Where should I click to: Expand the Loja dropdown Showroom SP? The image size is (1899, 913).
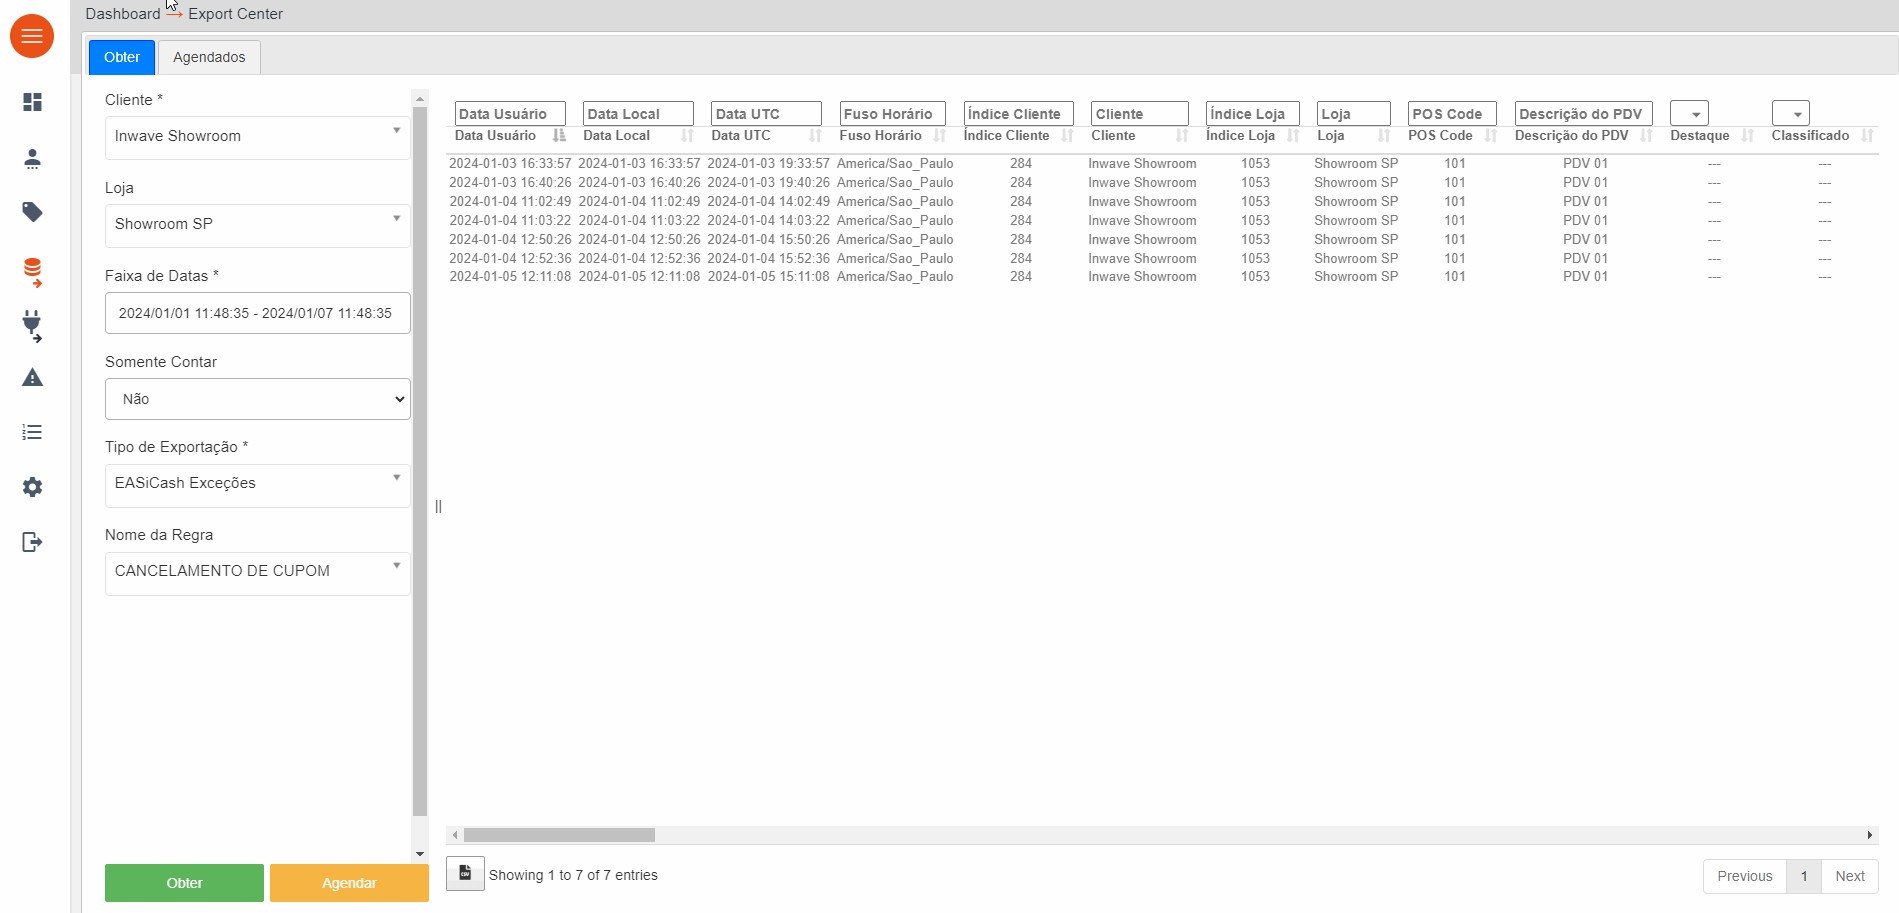coord(257,225)
